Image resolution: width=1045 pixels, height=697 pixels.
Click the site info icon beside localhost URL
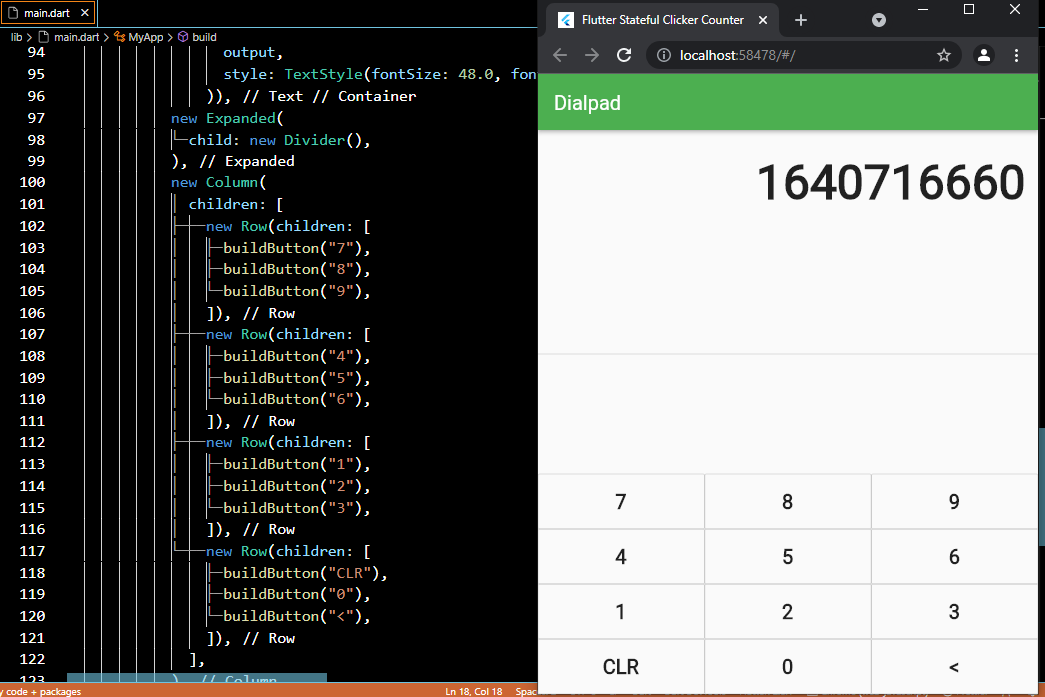[665, 56]
